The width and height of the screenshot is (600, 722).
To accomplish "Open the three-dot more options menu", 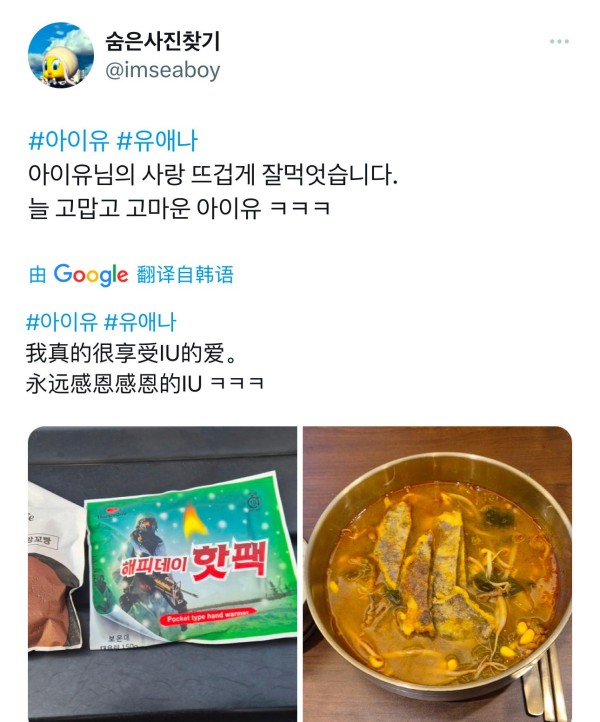I will click(559, 41).
